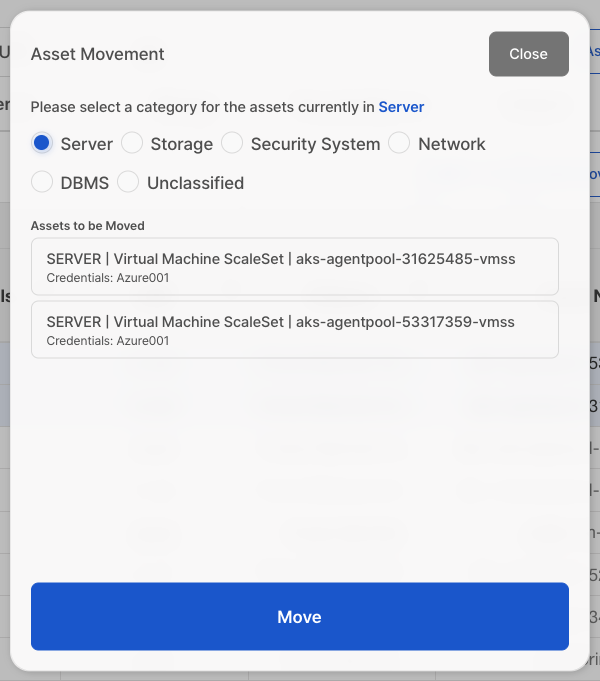Click the Asset Movement dialog title

tap(98, 54)
